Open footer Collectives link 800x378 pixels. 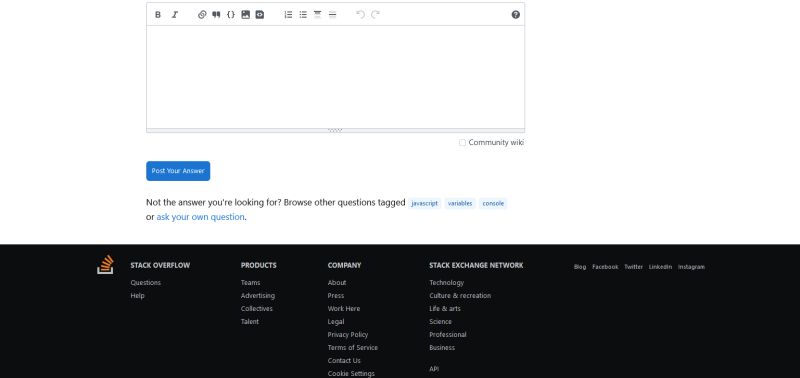(257, 309)
